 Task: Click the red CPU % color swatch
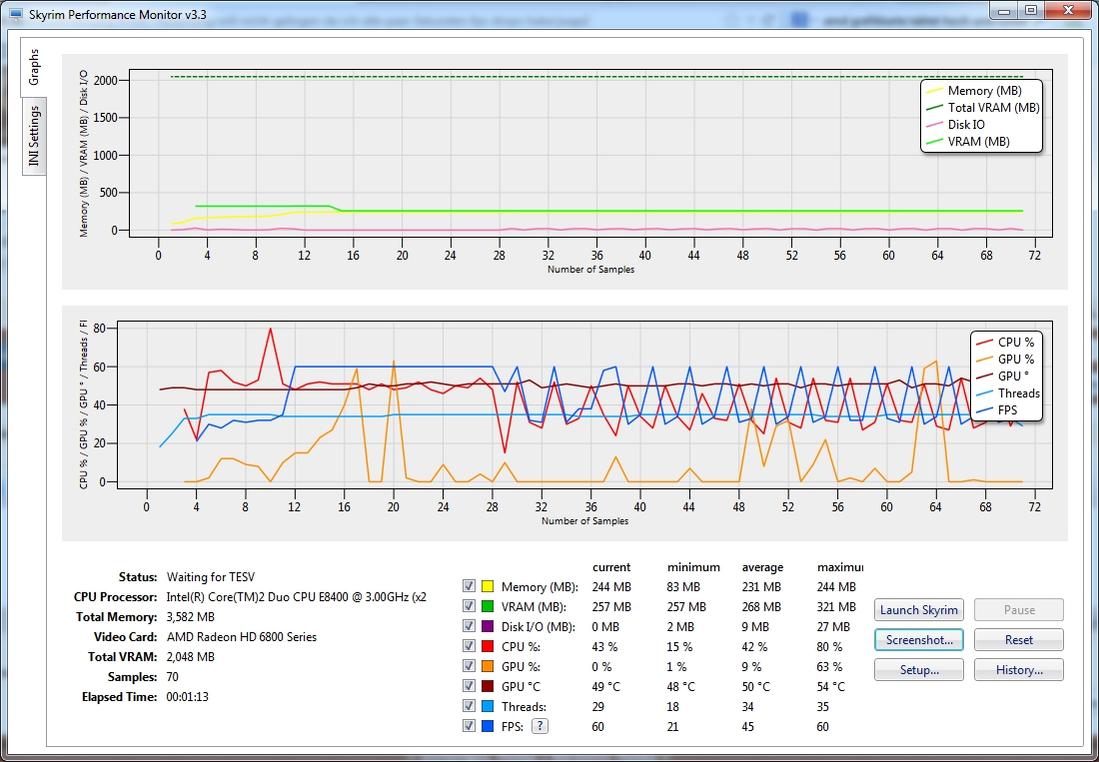click(x=488, y=646)
